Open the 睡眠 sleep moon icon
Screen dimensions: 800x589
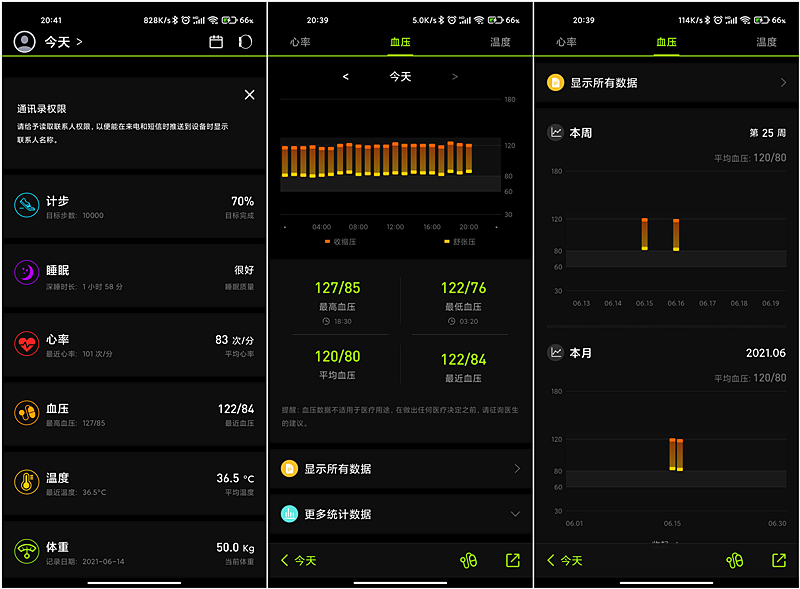coord(26,273)
